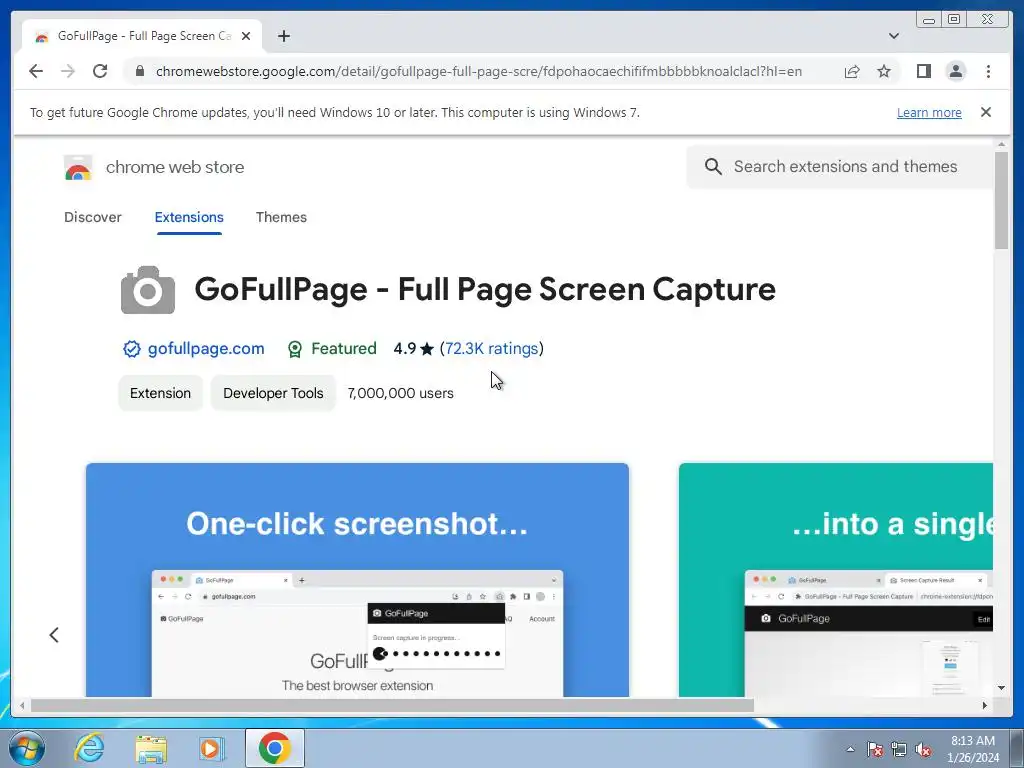Image resolution: width=1024 pixels, height=768 pixels.
Task: Click the GoFullPage extension title heading
Action: point(485,289)
